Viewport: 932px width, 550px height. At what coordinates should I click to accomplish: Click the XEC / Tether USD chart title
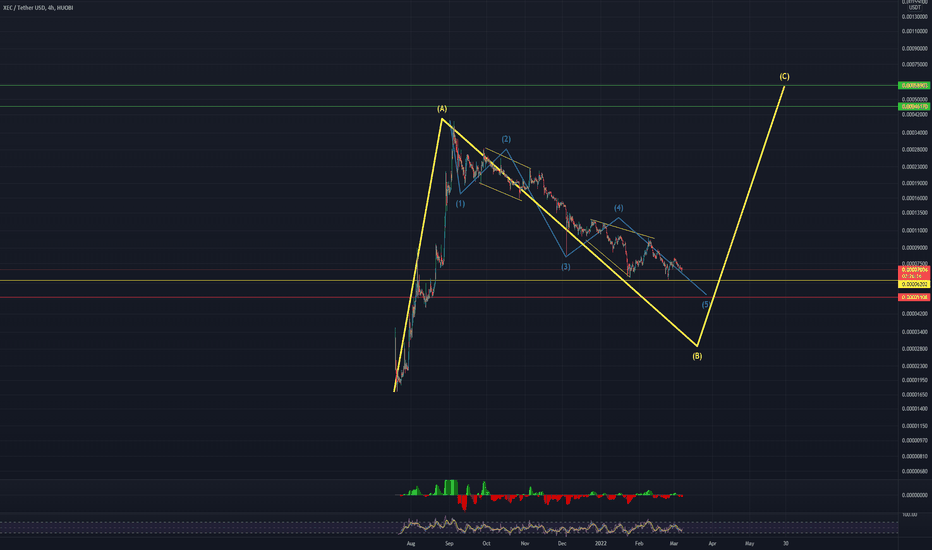click(x=38, y=8)
